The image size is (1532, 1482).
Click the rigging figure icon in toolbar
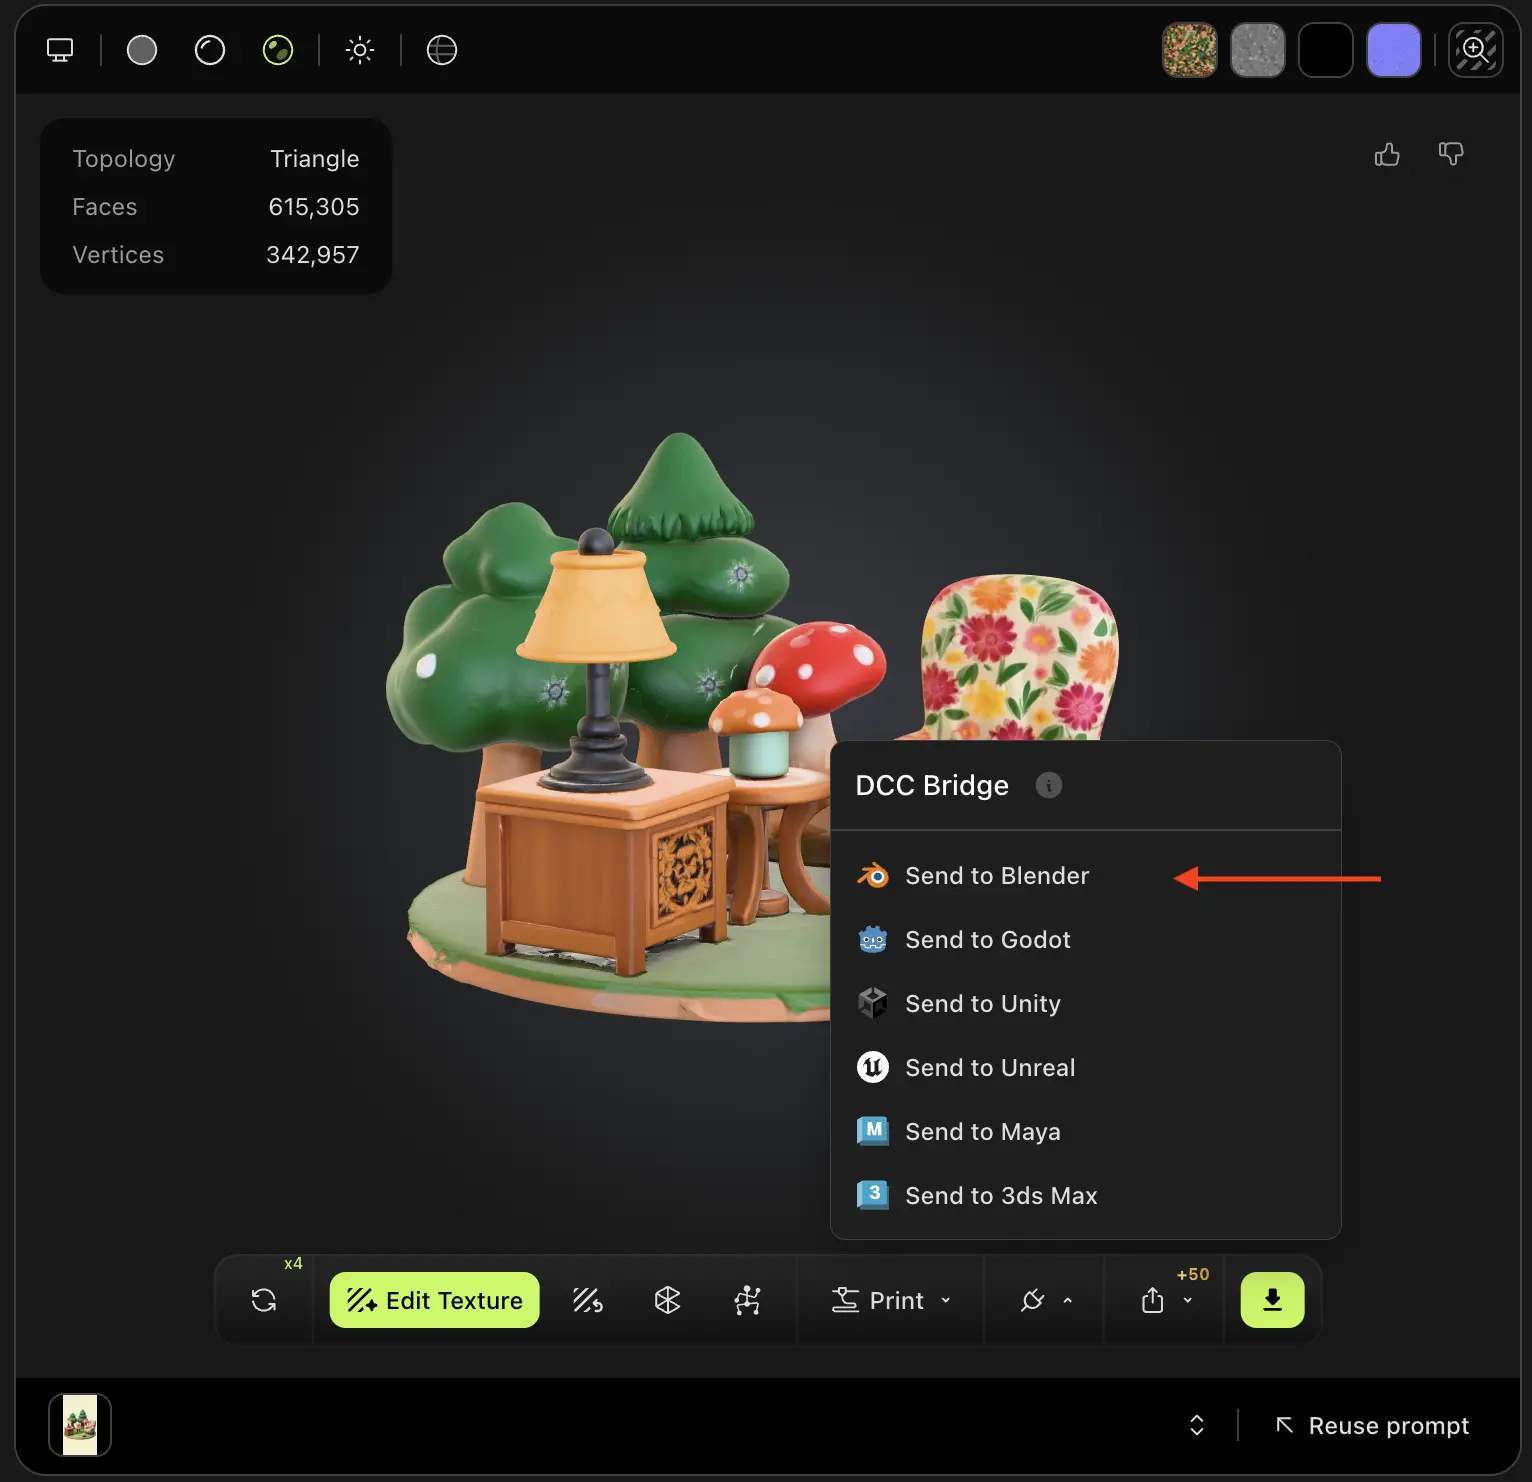pos(748,1300)
